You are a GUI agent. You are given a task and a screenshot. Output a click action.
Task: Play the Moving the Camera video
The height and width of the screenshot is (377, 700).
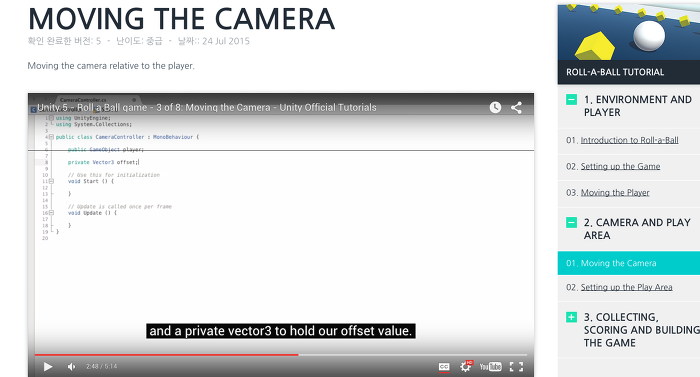tap(48, 367)
